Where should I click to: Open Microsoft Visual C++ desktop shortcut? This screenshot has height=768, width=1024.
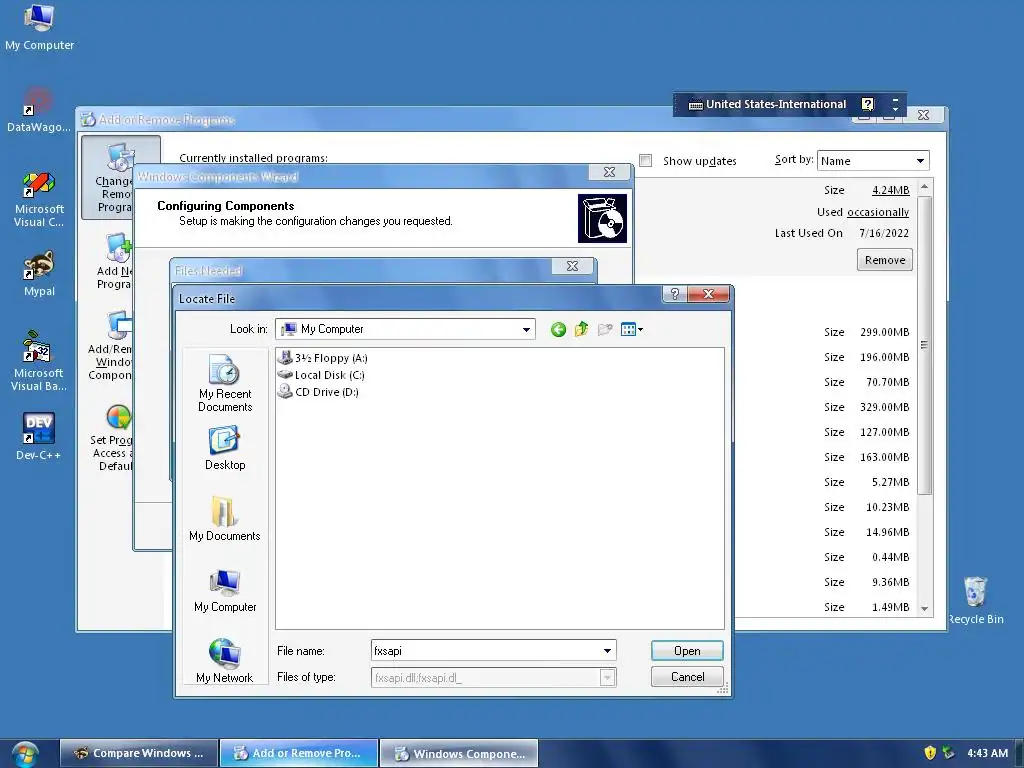pos(39,199)
